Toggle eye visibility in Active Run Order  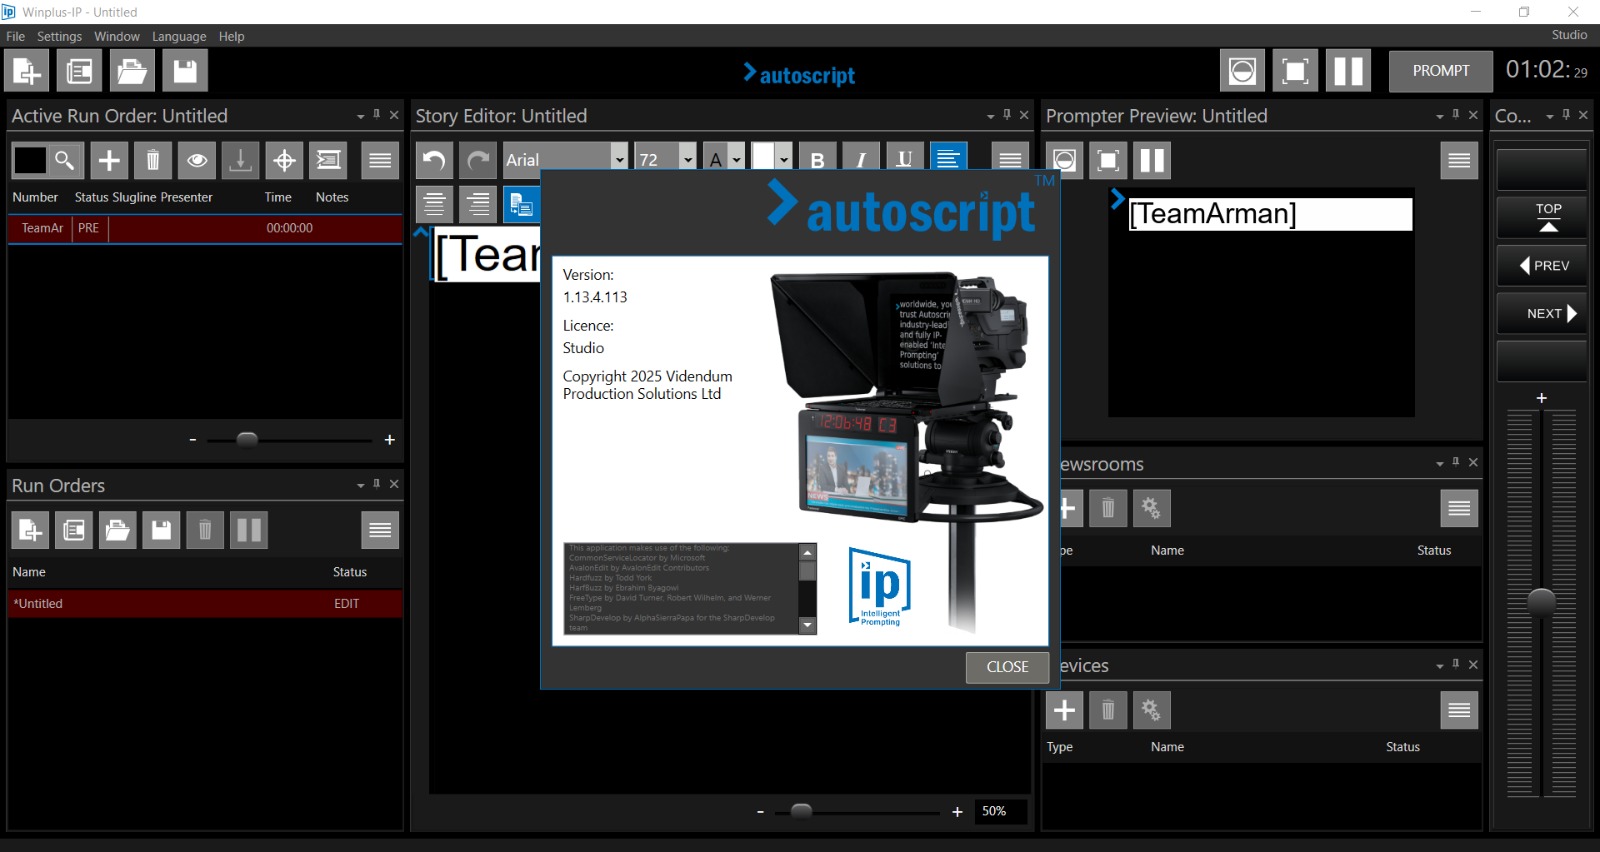[x=197, y=160]
